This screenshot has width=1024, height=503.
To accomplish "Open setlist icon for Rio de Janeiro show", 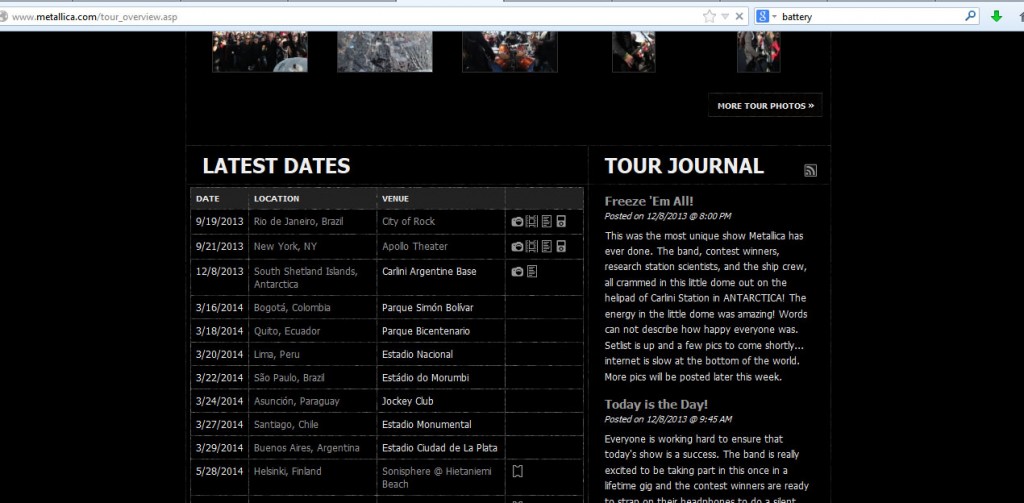I will pos(547,221).
